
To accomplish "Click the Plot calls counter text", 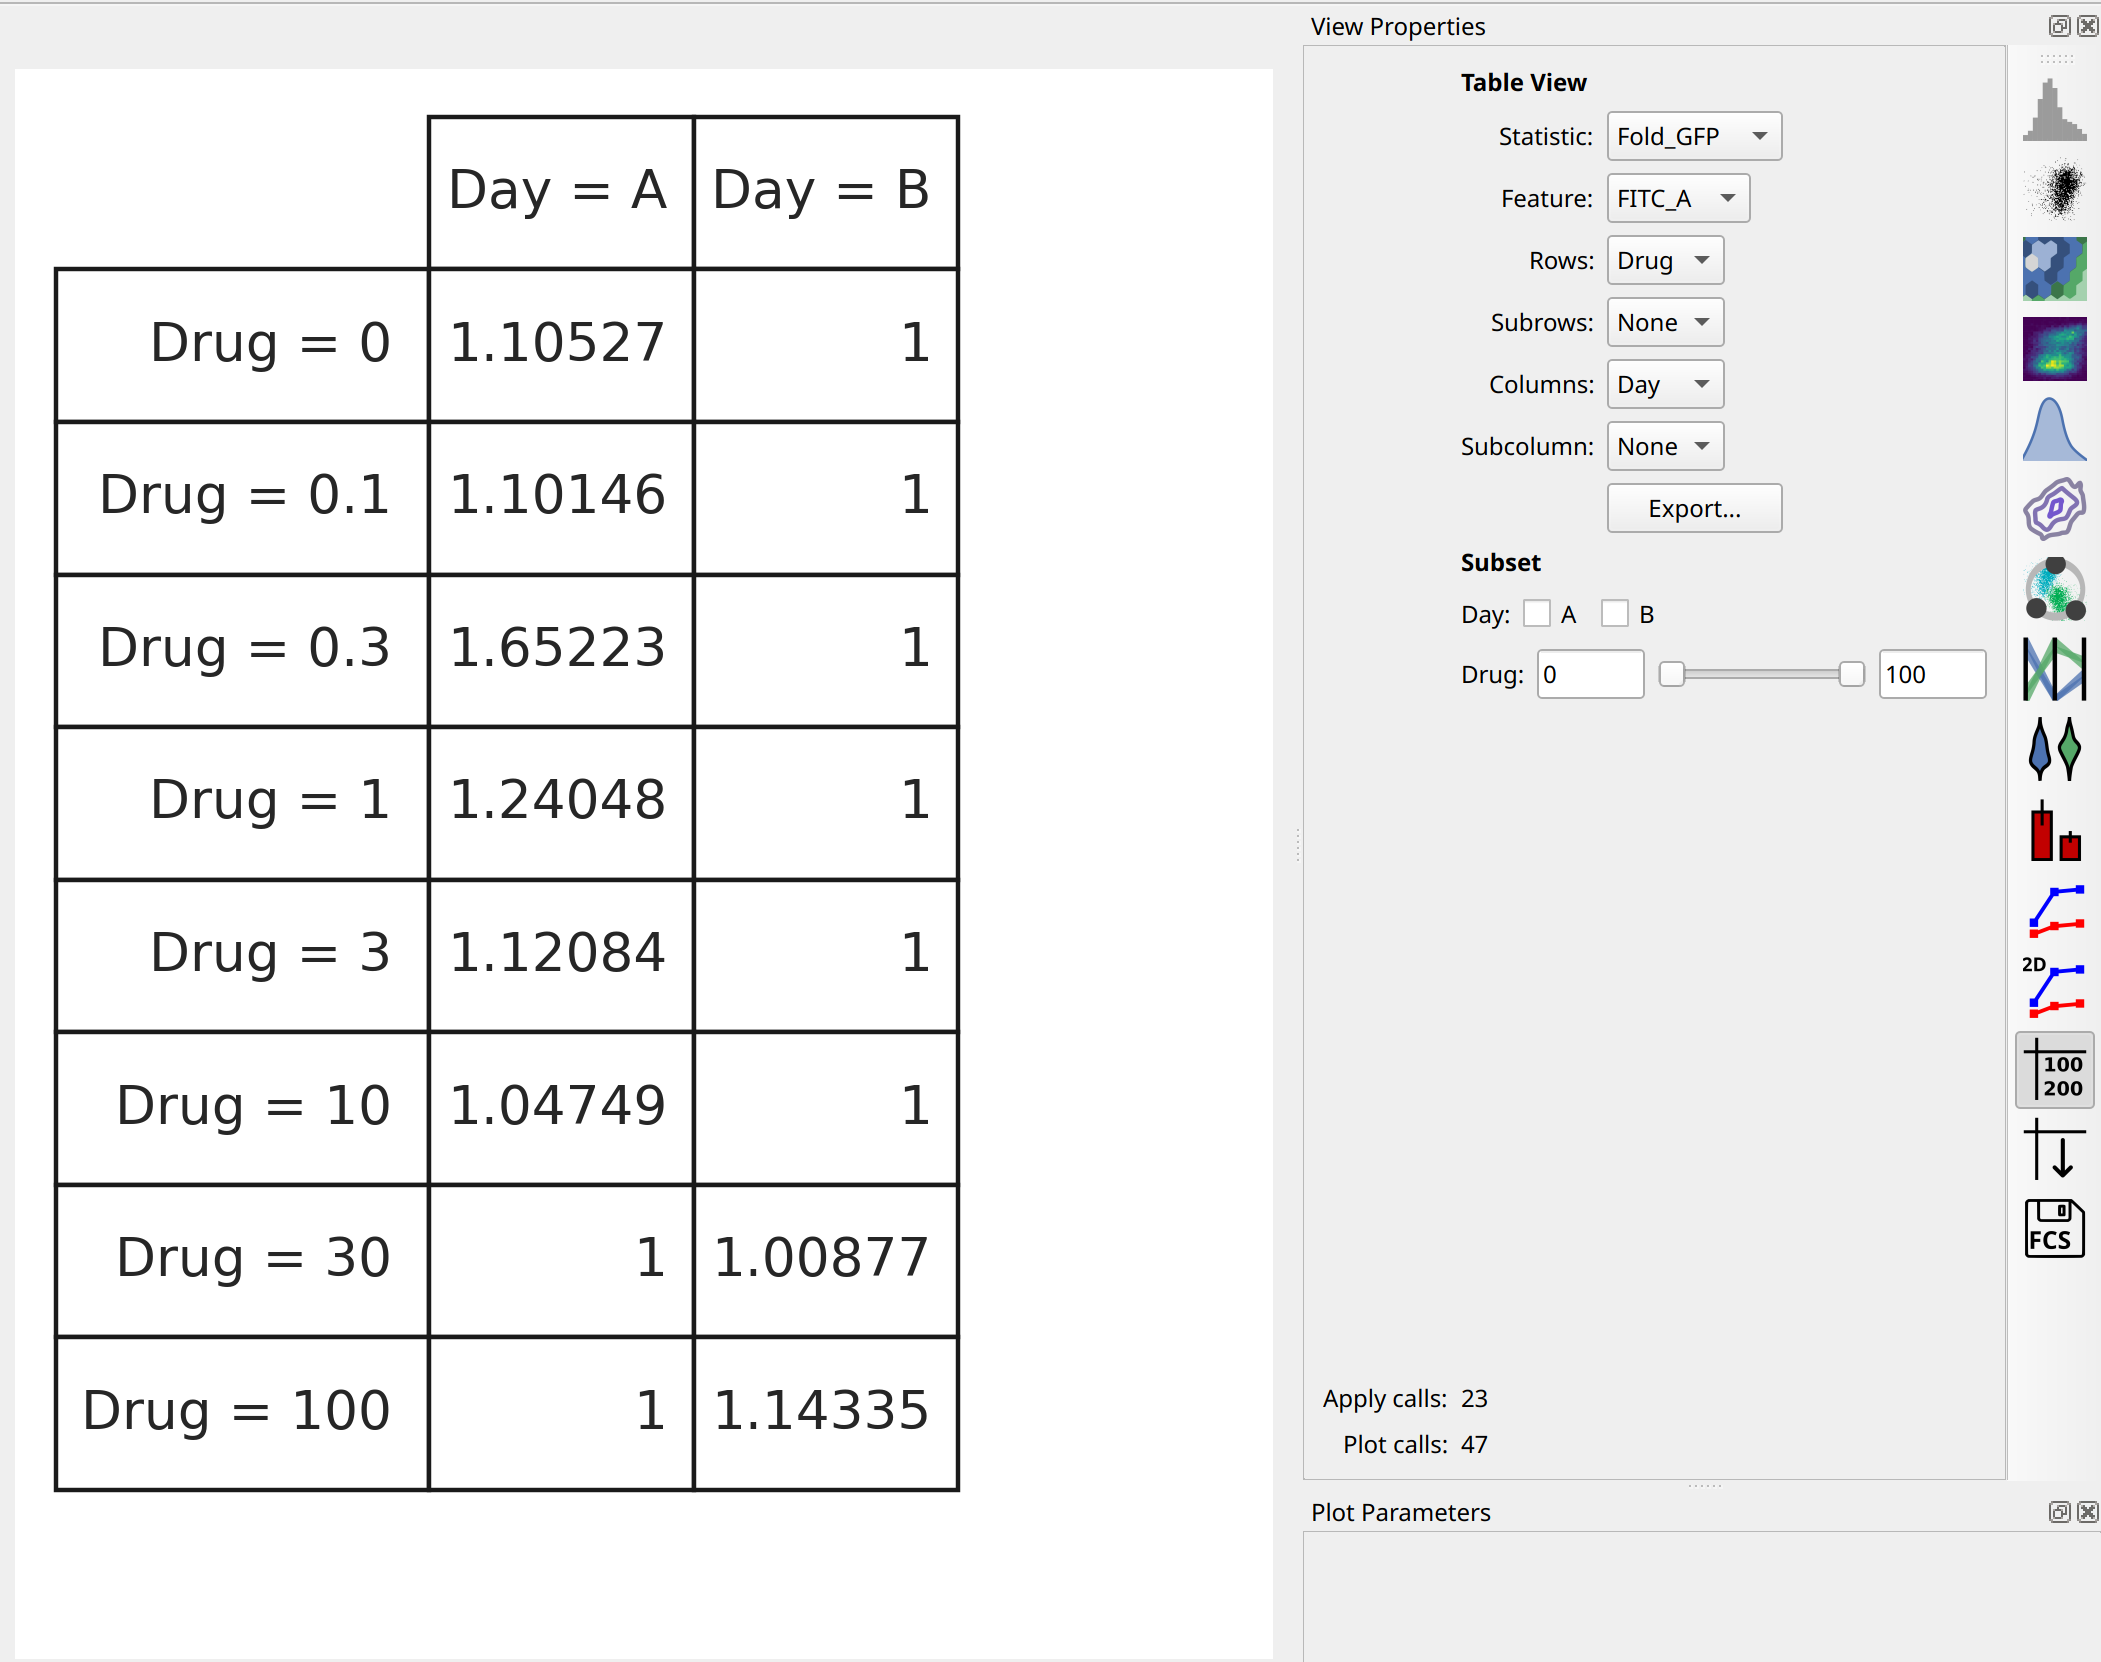I will coord(1415,1444).
